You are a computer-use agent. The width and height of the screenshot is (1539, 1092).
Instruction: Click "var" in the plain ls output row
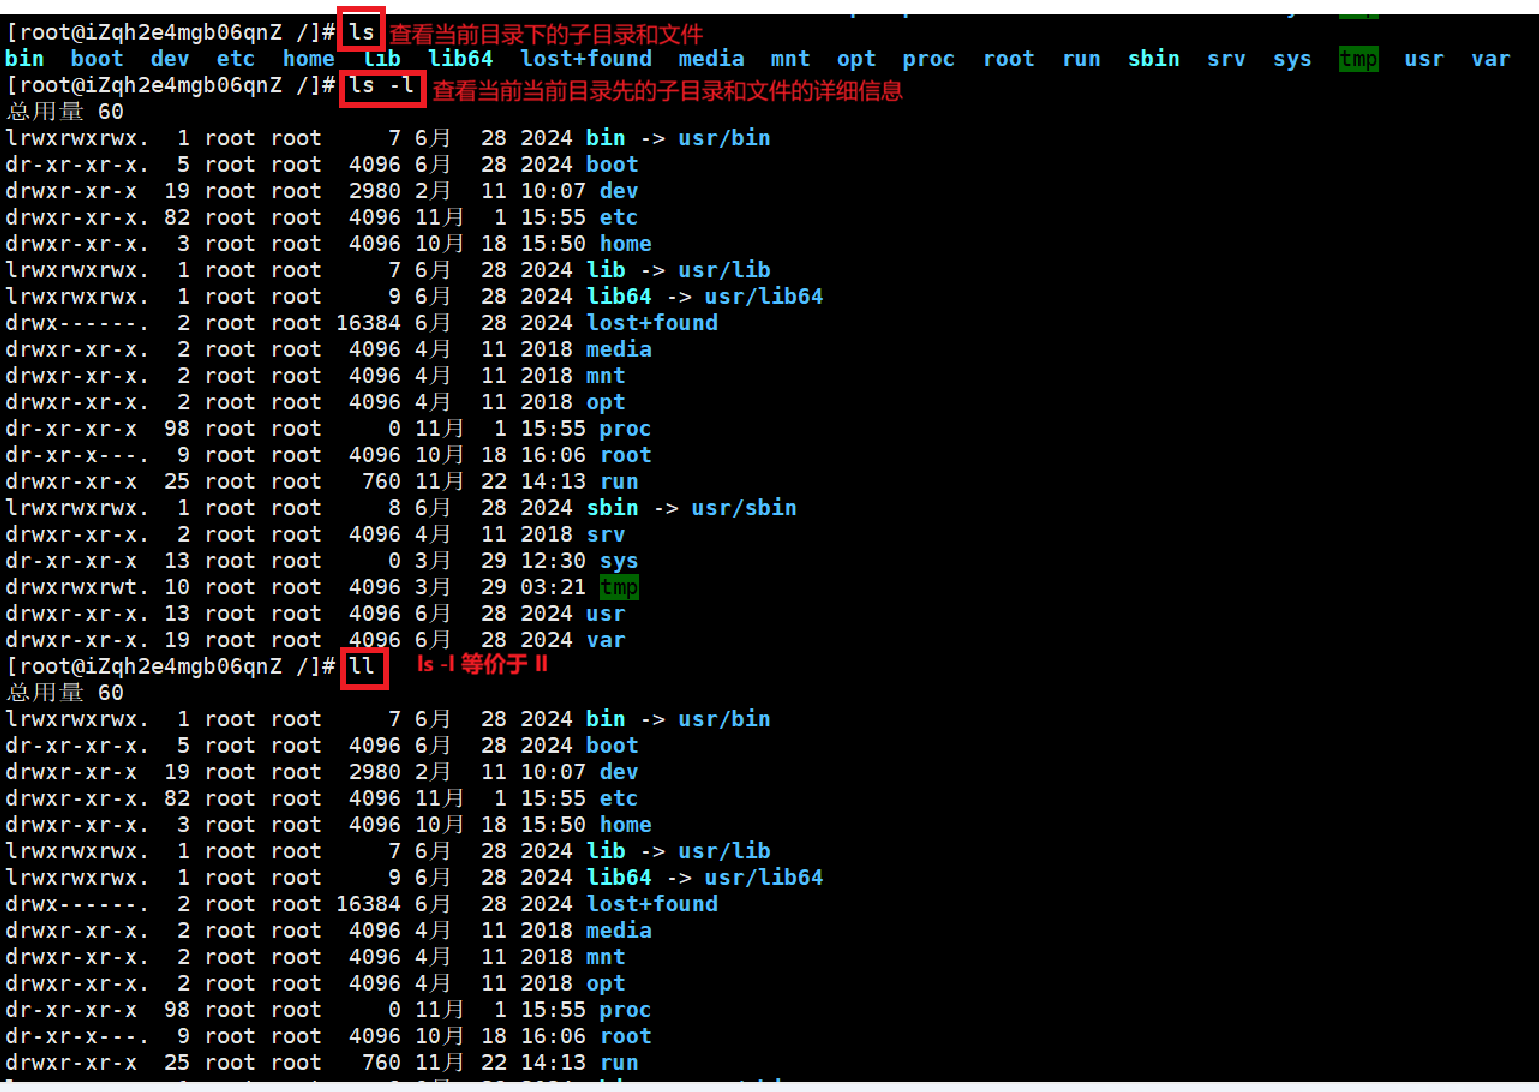[x=1490, y=59]
